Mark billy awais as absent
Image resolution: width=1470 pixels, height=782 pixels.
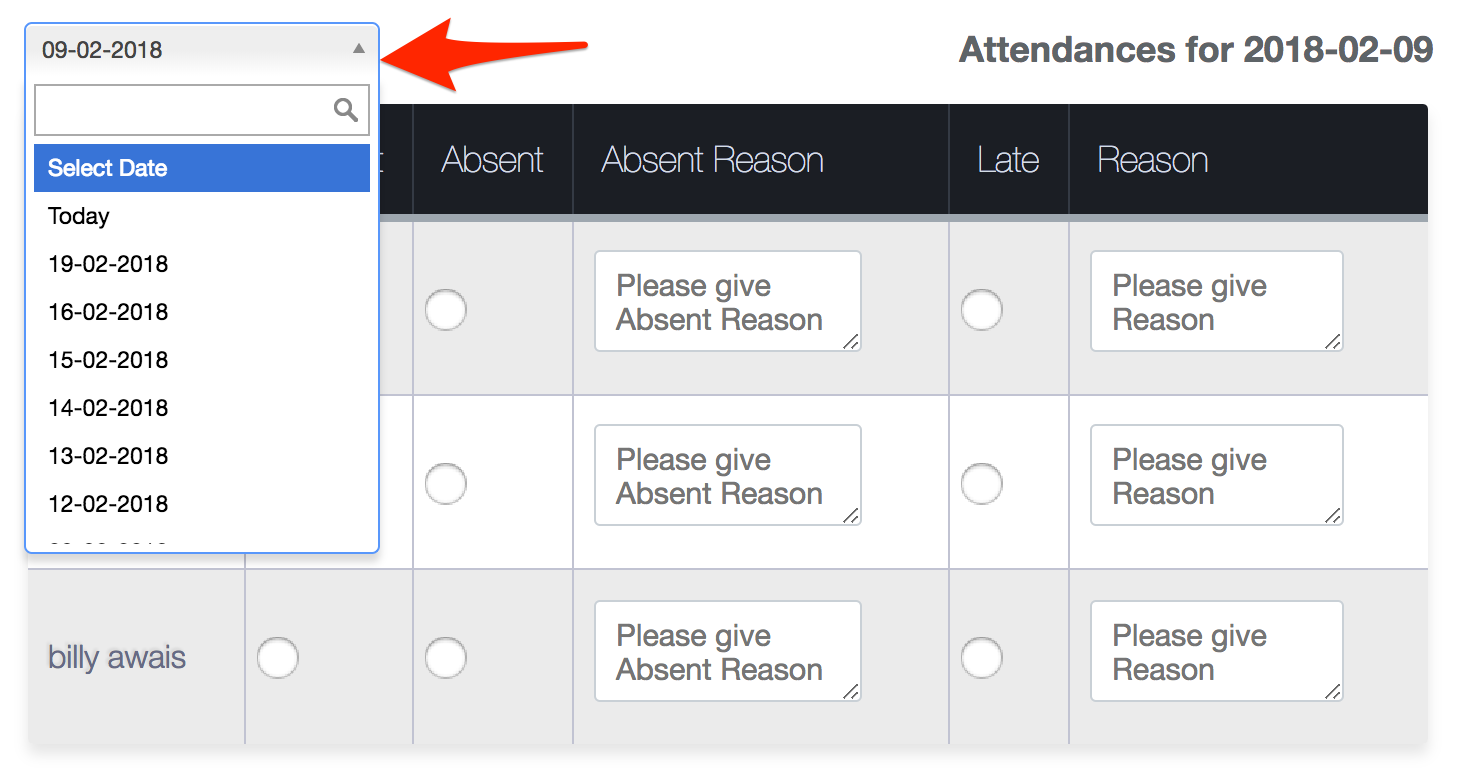click(445, 658)
